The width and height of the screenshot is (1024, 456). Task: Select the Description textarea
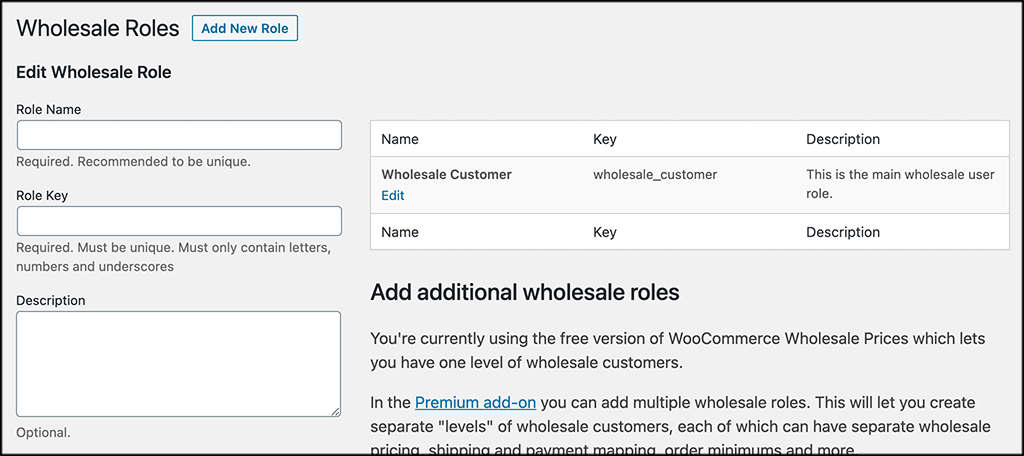tap(179, 363)
